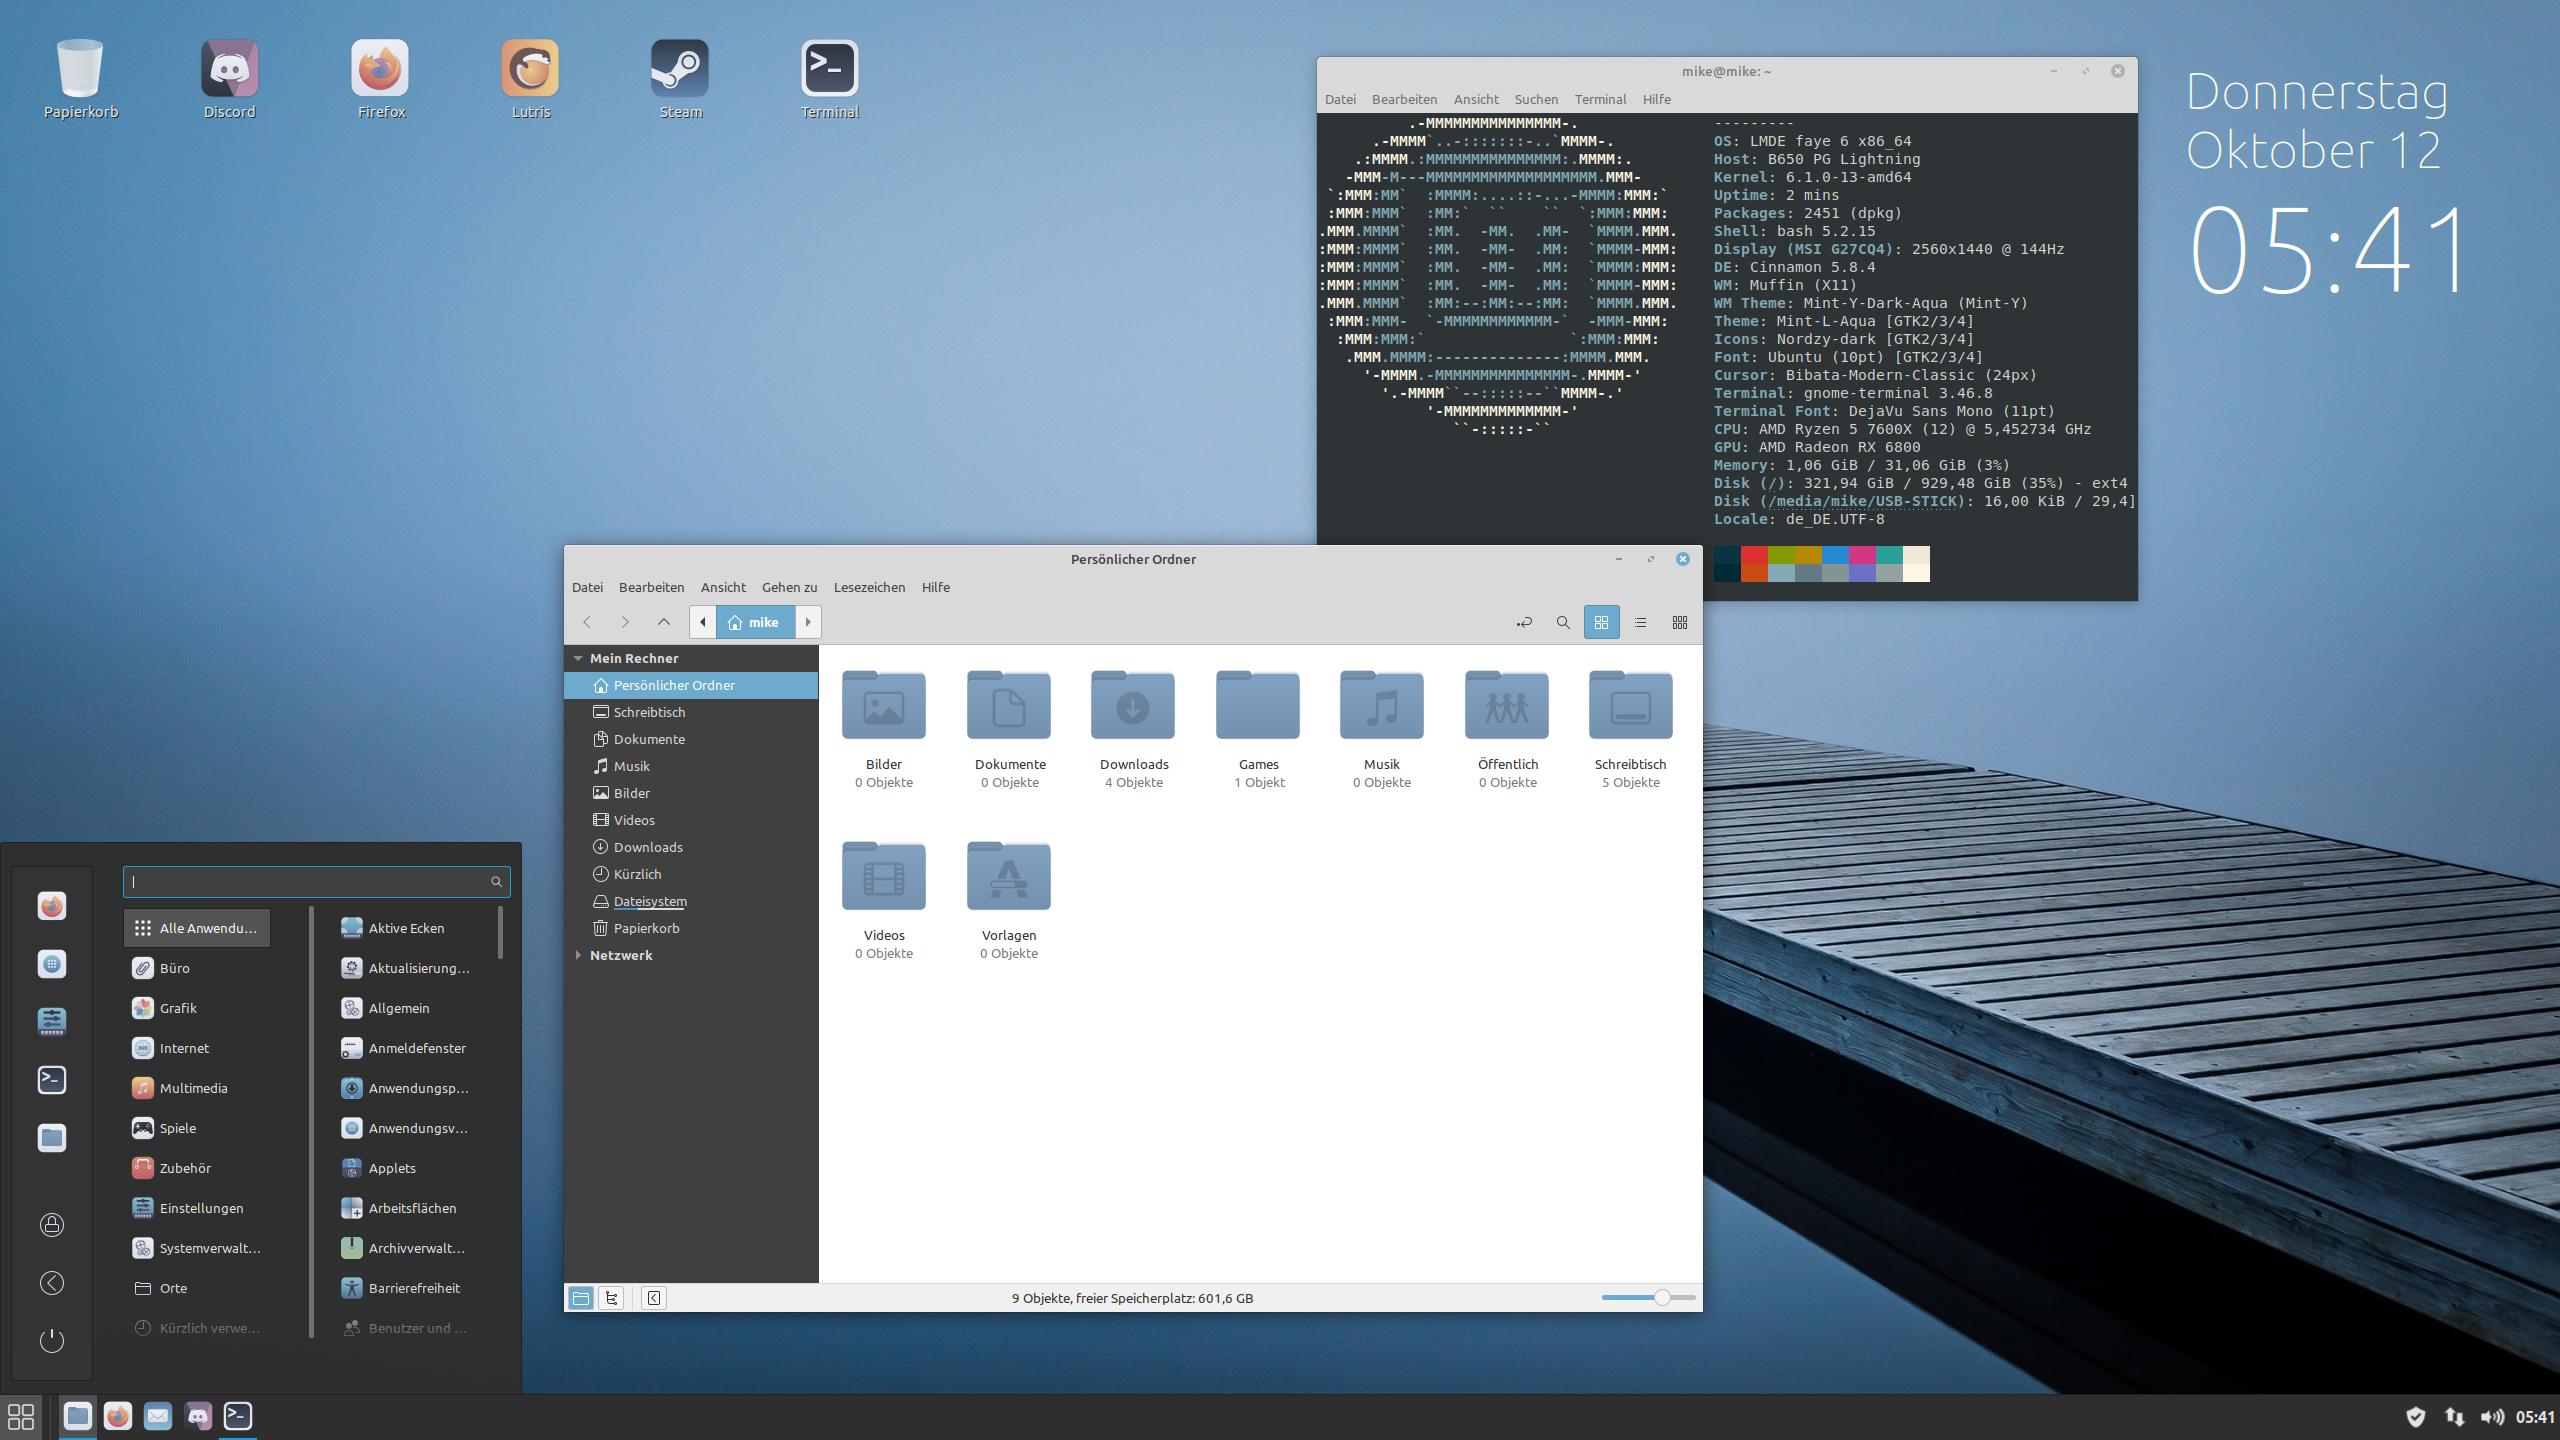
Task: Click the lock screen icon in menu
Action: tap(52, 1225)
